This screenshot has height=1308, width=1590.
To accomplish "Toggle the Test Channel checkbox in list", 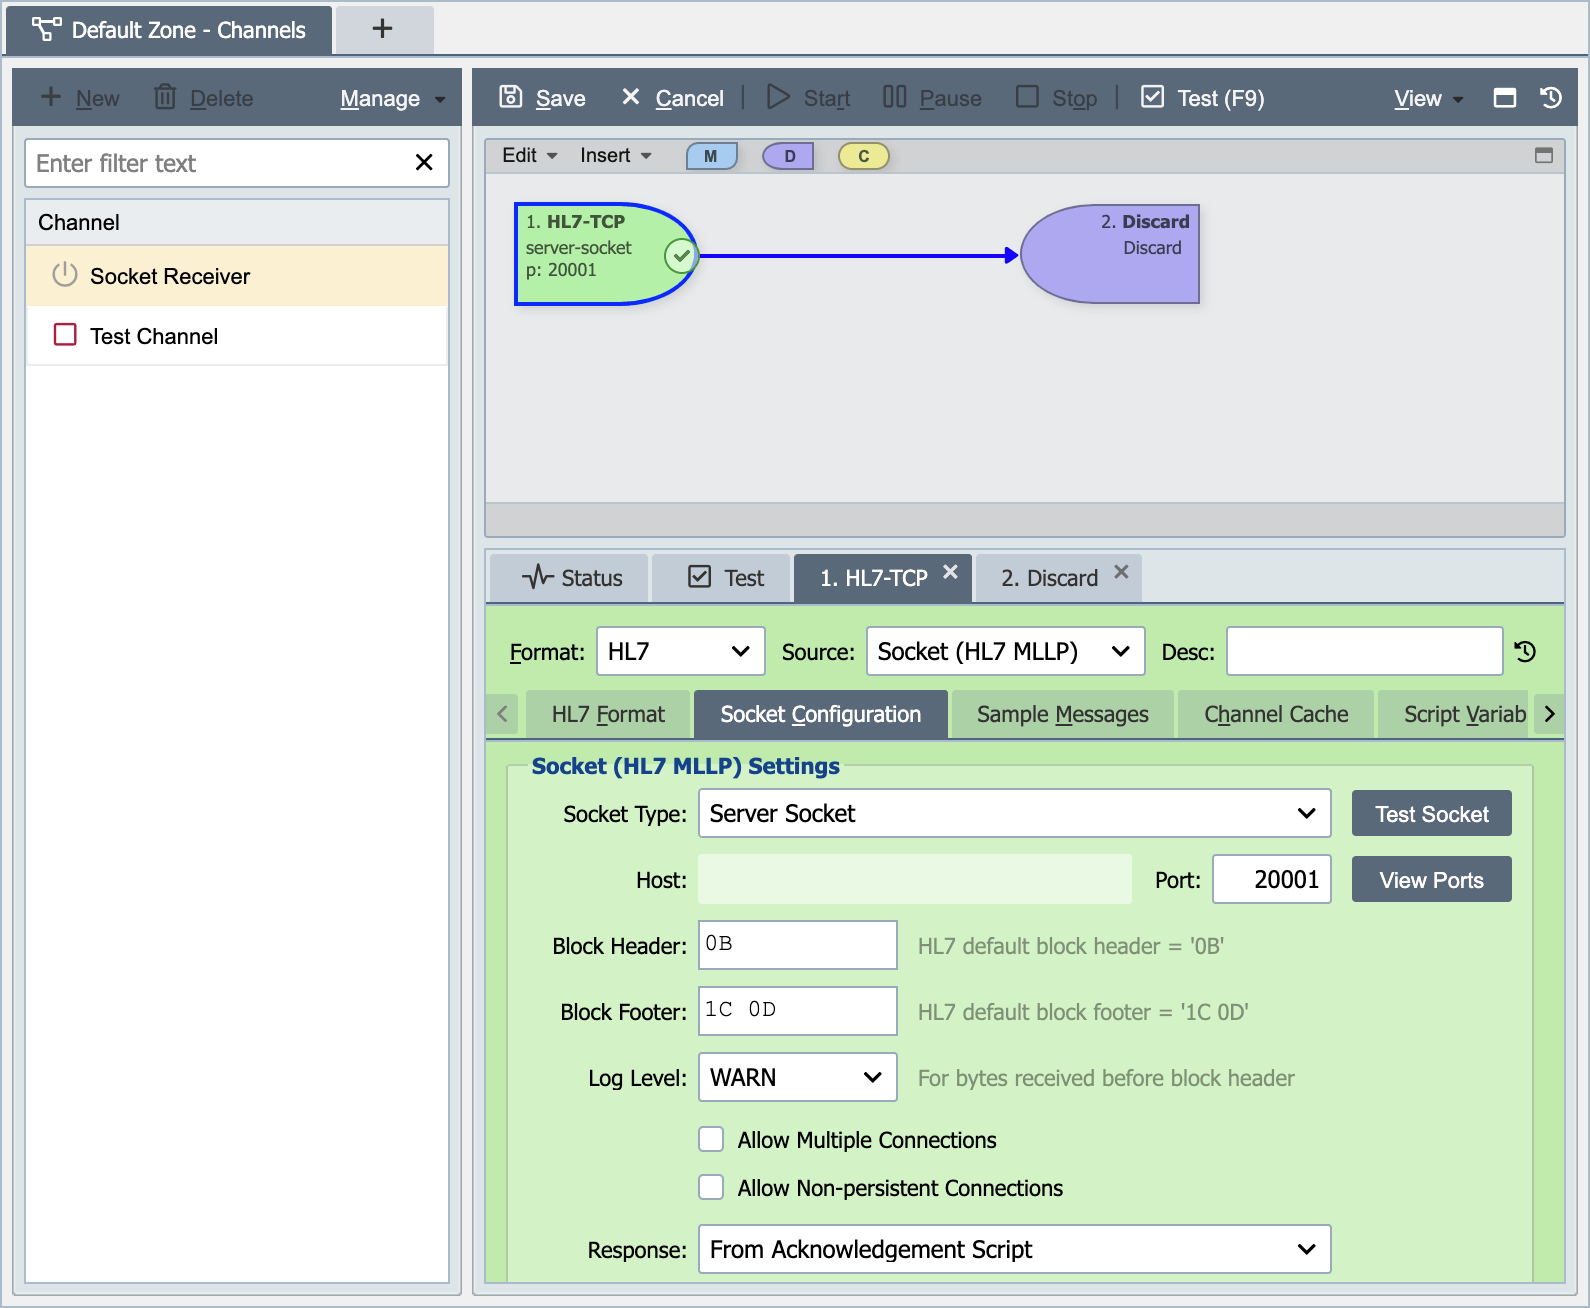I will click(x=65, y=335).
